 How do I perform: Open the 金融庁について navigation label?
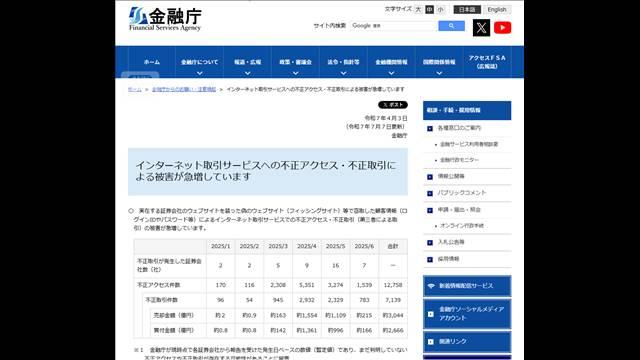[x=200, y=62]
